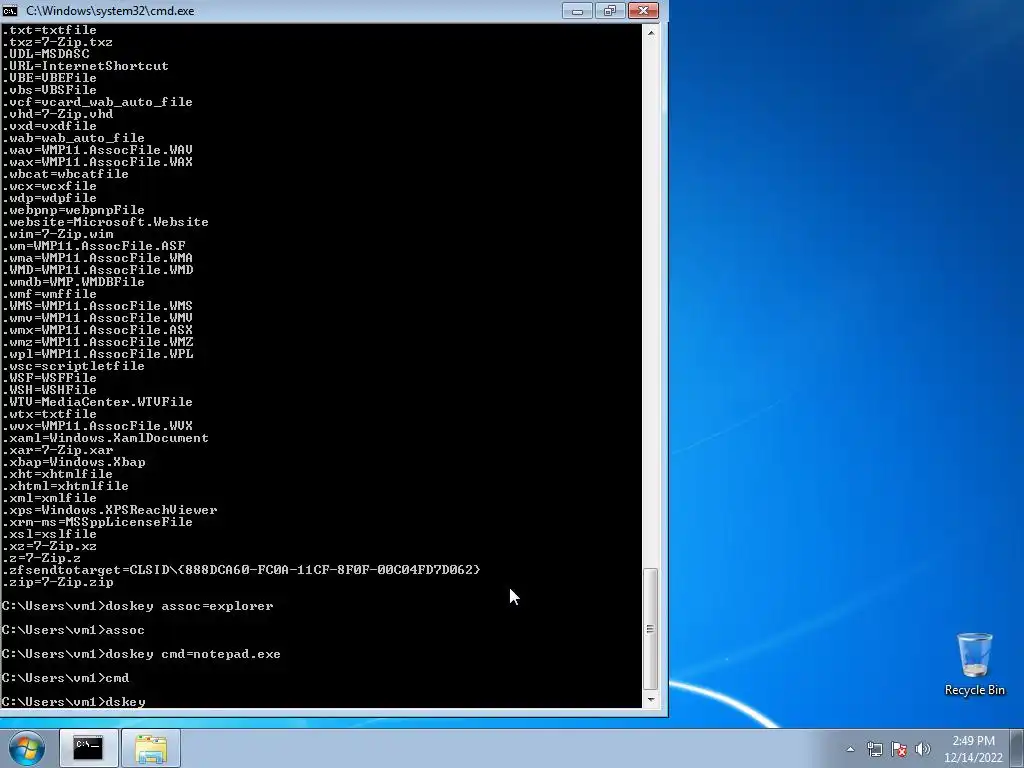This screenshot has height=768, width=1024.
Task: Open the Recycle Bin desktop icon
Action: click(x=974, y=664)
